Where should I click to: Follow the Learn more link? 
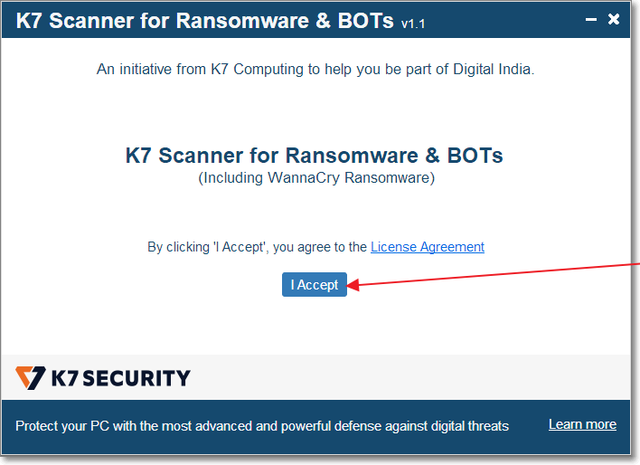tap(582, 425)
